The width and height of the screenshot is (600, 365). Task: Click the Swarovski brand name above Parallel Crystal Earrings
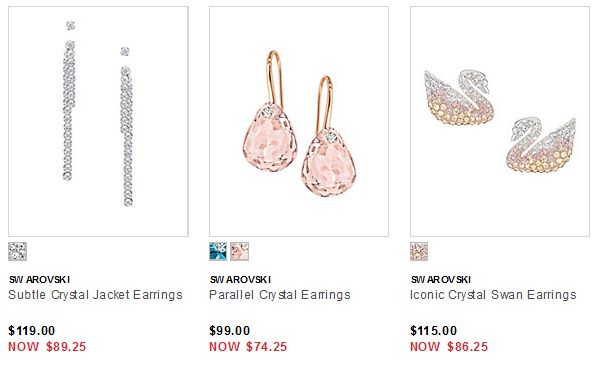(240, 280)
